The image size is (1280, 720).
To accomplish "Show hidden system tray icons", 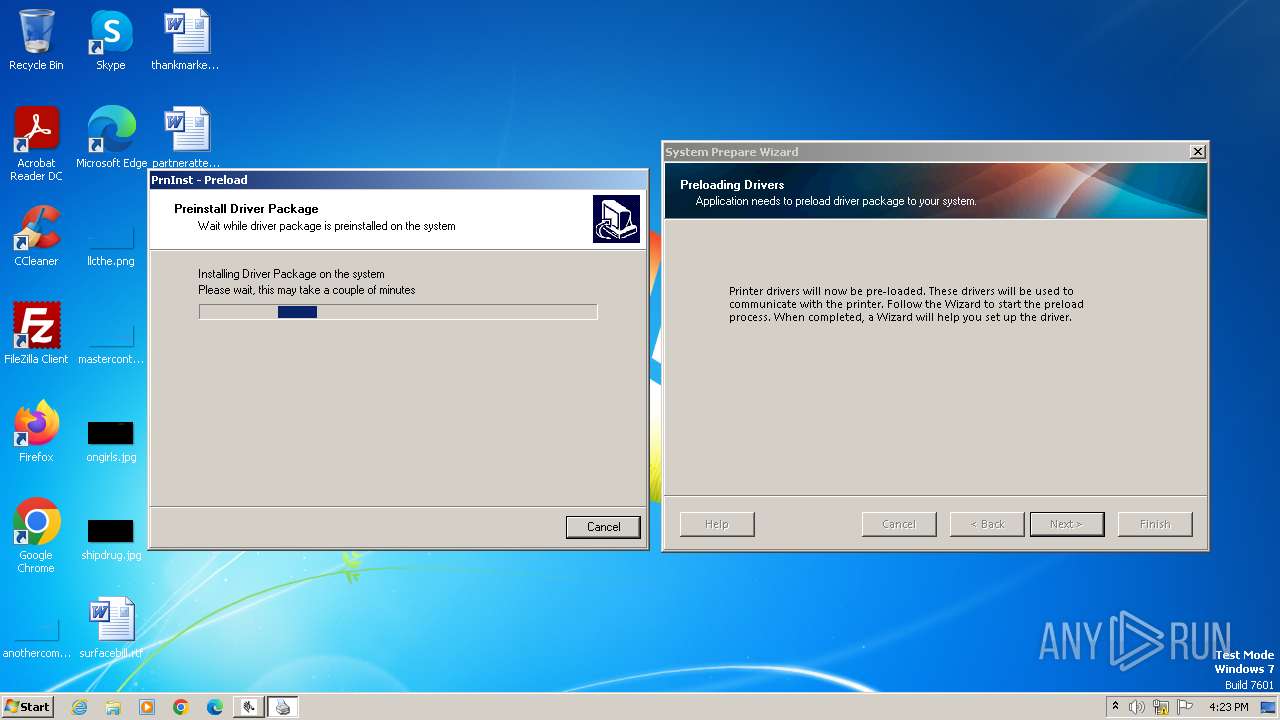I will [x=1115, y=707].
